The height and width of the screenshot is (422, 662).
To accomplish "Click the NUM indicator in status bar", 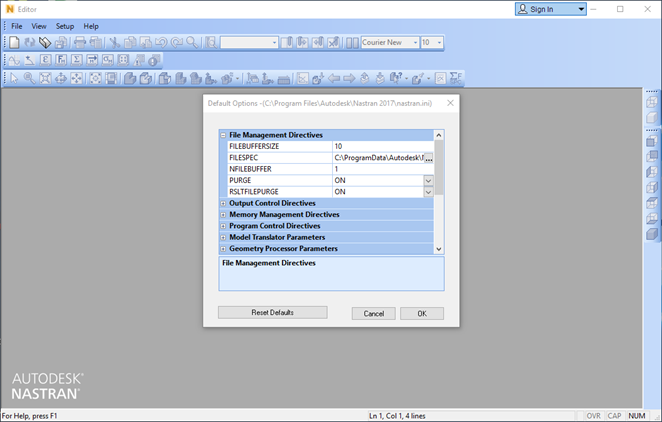I will click(x=637, y=416).
